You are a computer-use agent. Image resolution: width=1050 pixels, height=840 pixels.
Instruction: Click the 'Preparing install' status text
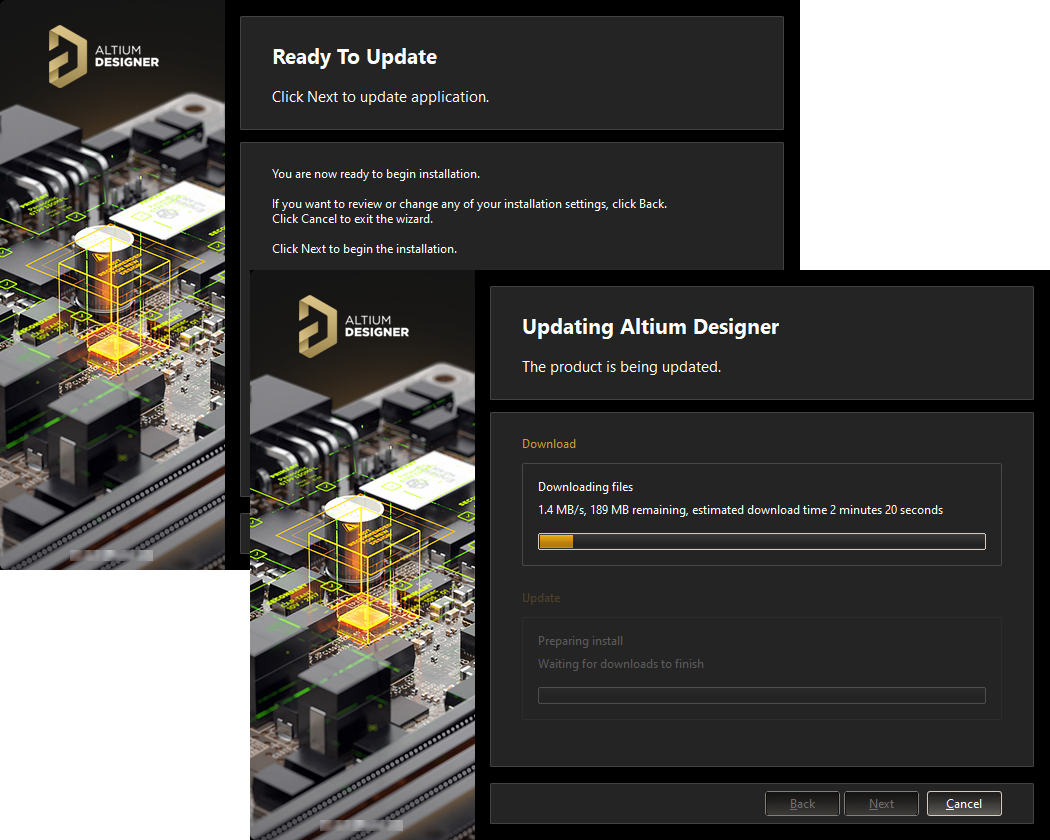580,641
